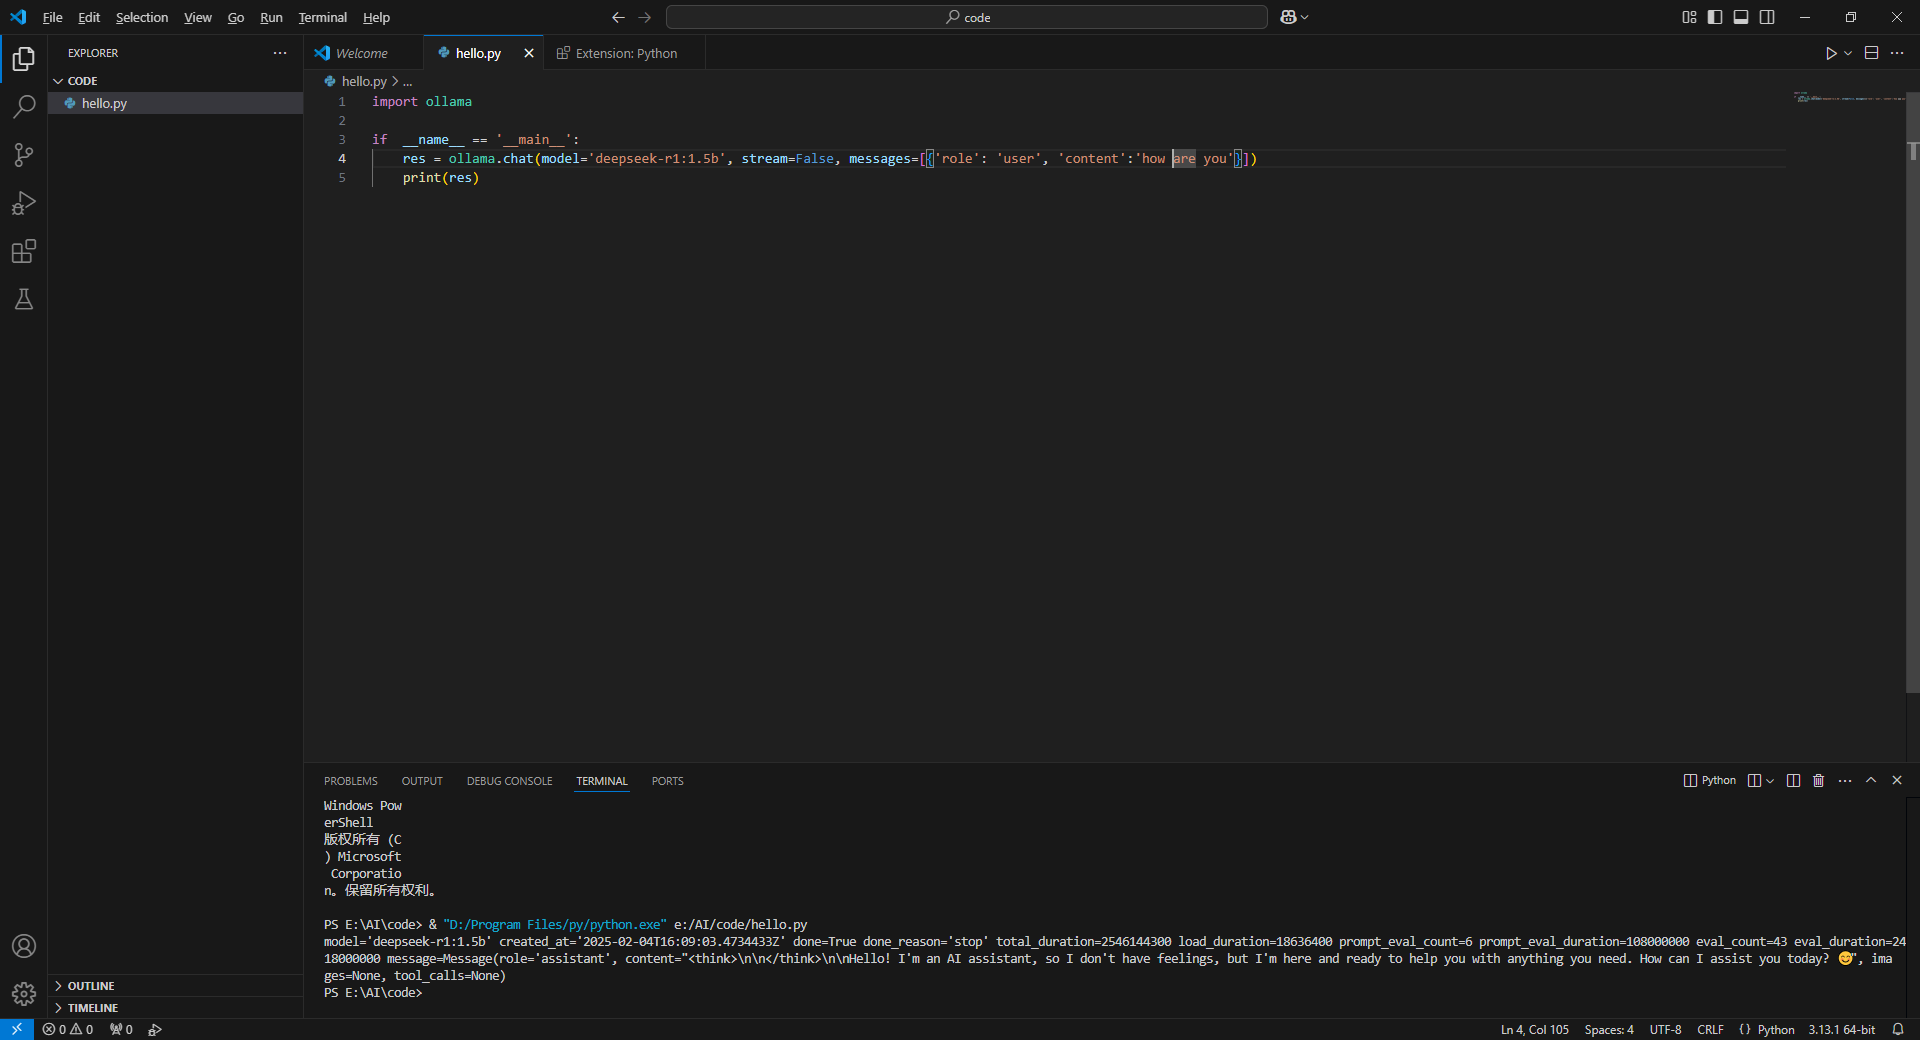The width and height of the screenshot is (1920, 1040).
Task: Open the Testing flask view
Action: pyautogui.click(x=24, y=299)
